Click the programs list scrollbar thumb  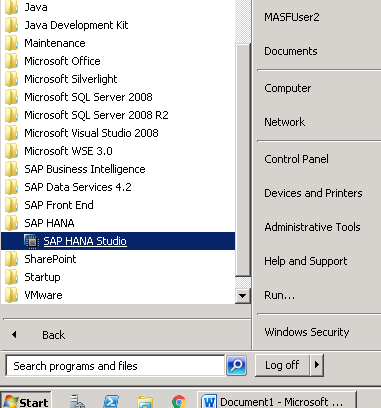click(x=243, y=160)
